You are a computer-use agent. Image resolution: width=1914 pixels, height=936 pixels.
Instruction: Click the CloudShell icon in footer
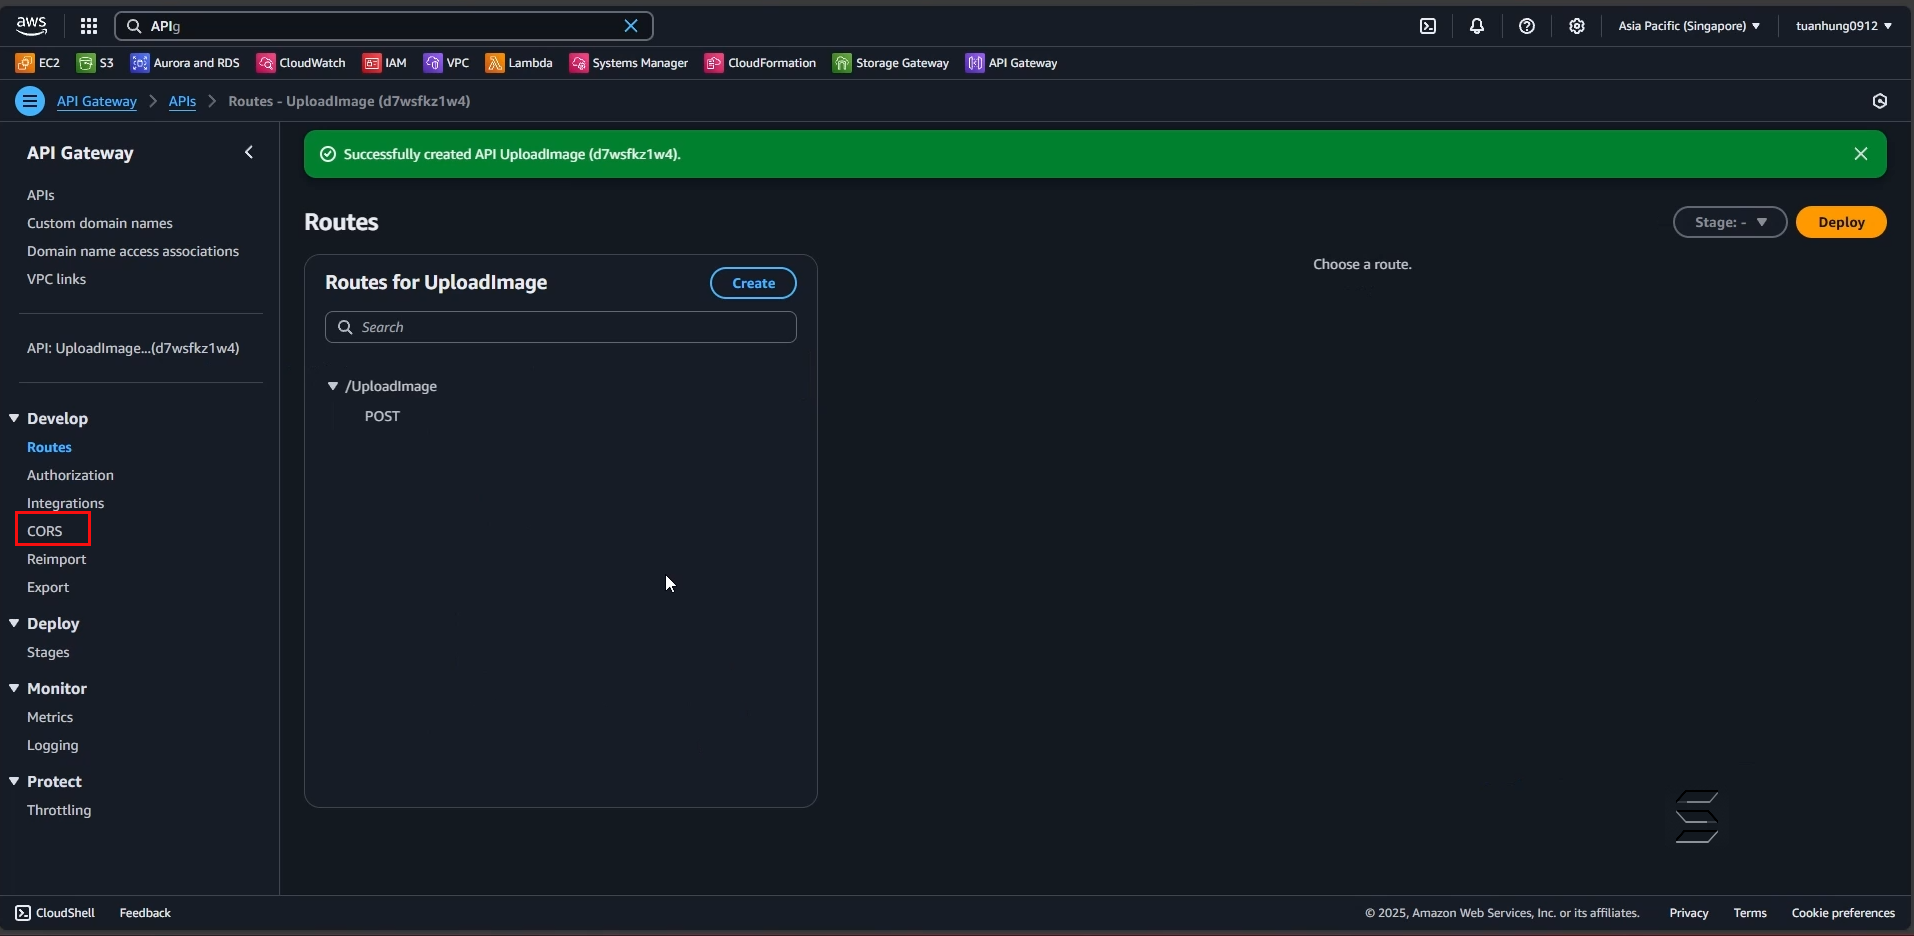[23, 913]
